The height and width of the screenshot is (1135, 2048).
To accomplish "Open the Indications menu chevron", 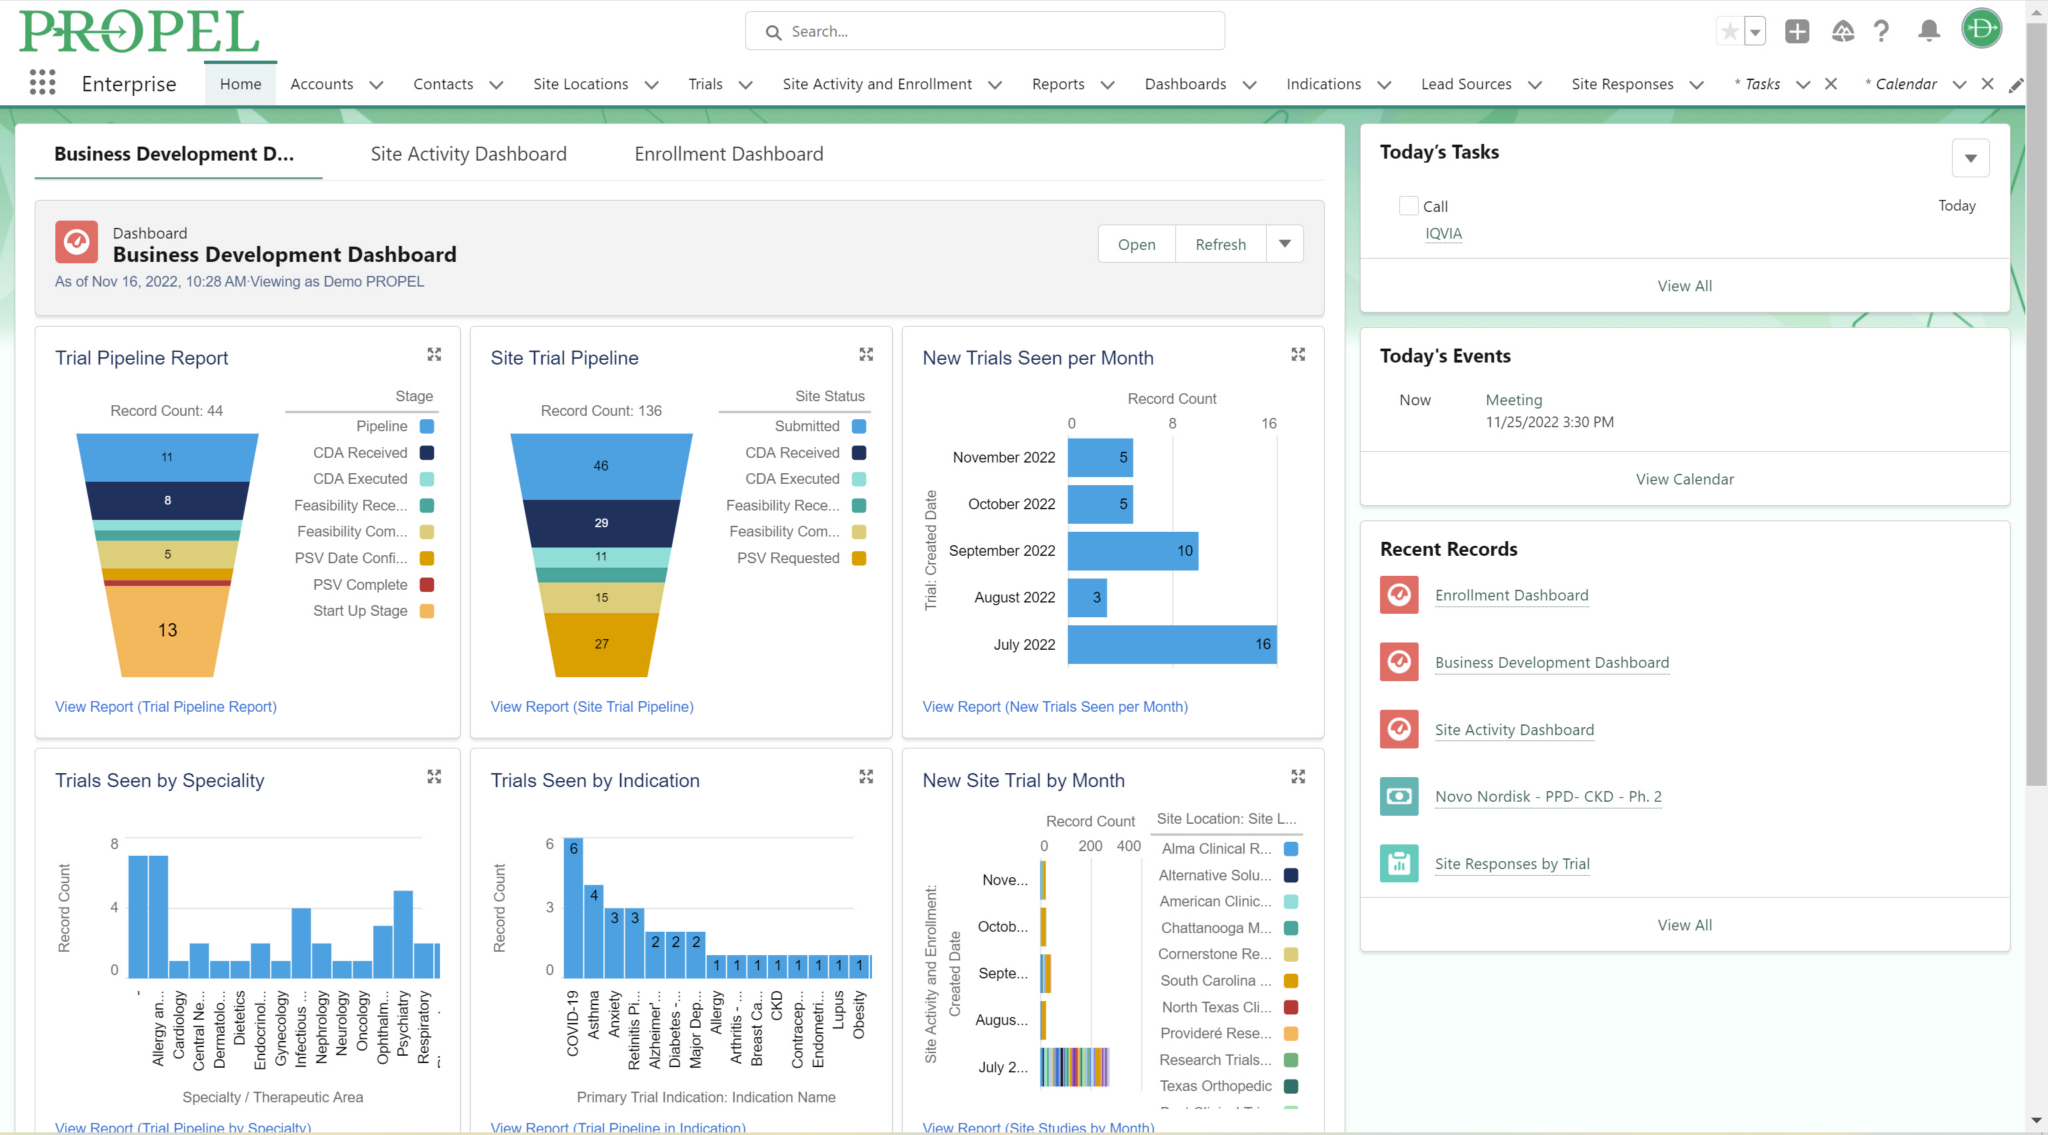I will (1384, 85).
